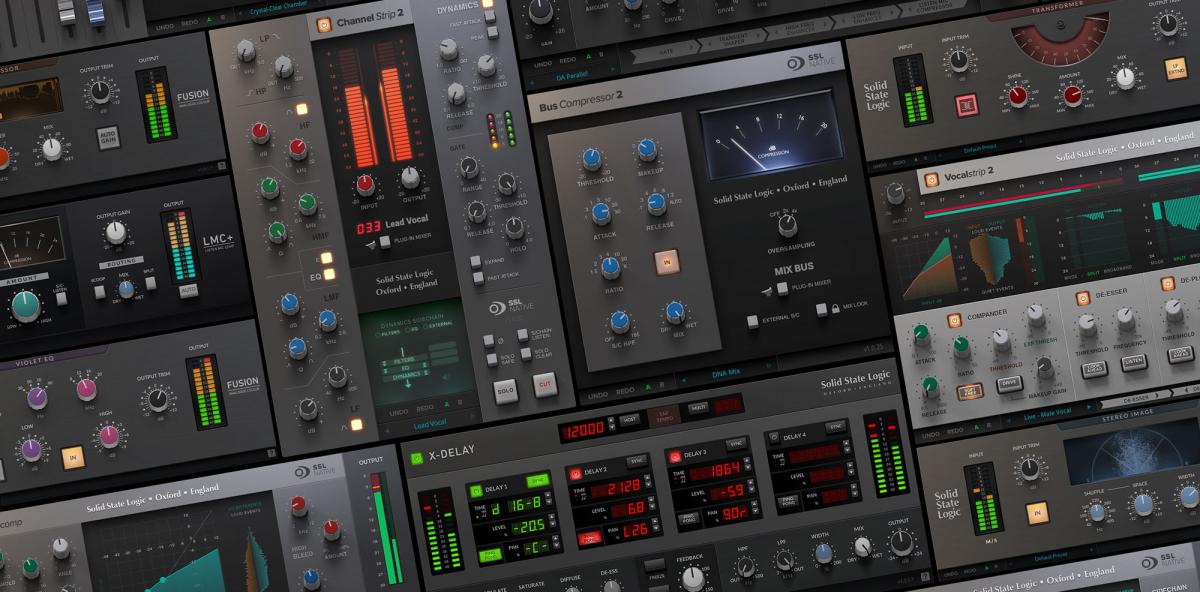The width and height of the screenshot is (1200, 592).
Task: Toggle the Vocalstrip 2 power icon
Action: point(932,181)
